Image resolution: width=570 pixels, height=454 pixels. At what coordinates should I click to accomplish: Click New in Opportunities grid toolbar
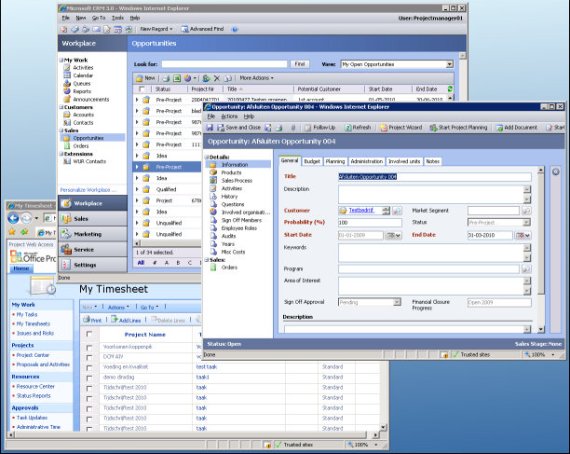point(145,78)
